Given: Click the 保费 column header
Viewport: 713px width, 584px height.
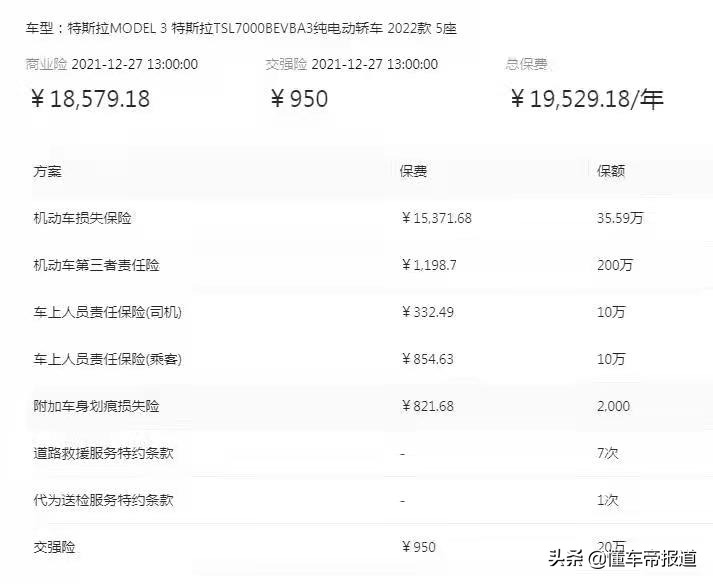Looking at the screenshot, I should click(x=413, y=171).
